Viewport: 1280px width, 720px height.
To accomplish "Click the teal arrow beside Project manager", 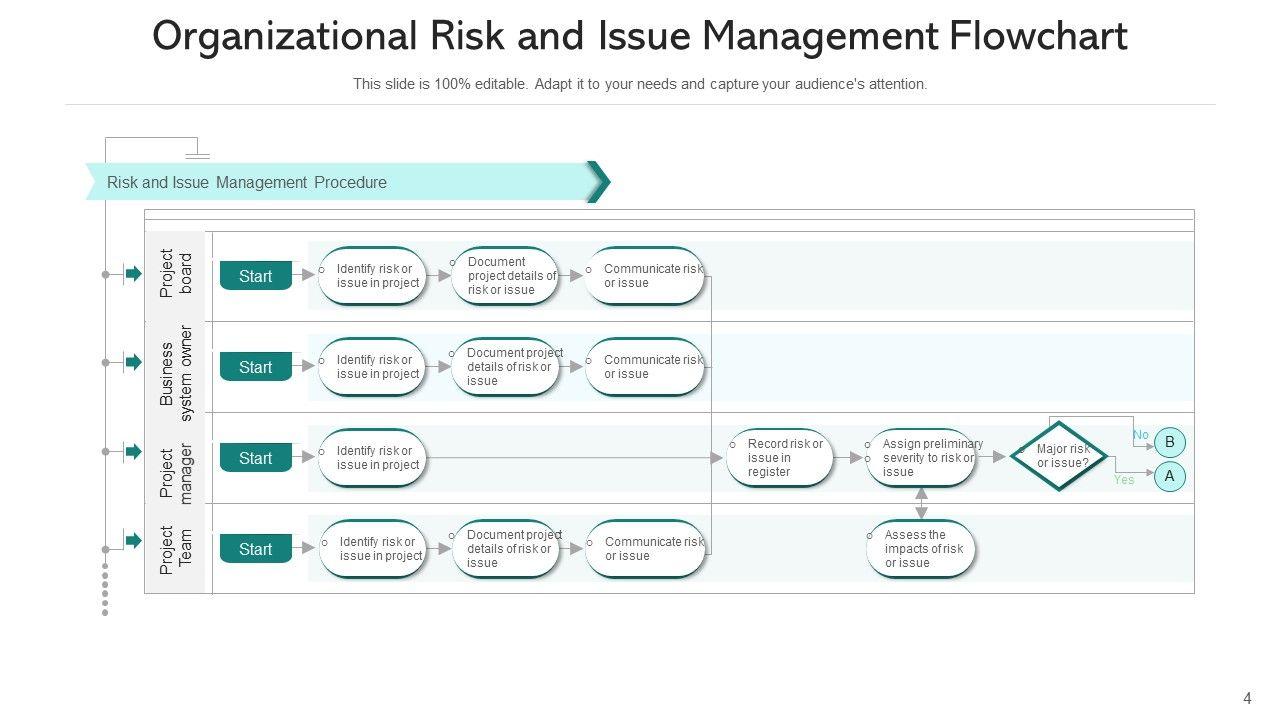I will click(x=133, y=452).
